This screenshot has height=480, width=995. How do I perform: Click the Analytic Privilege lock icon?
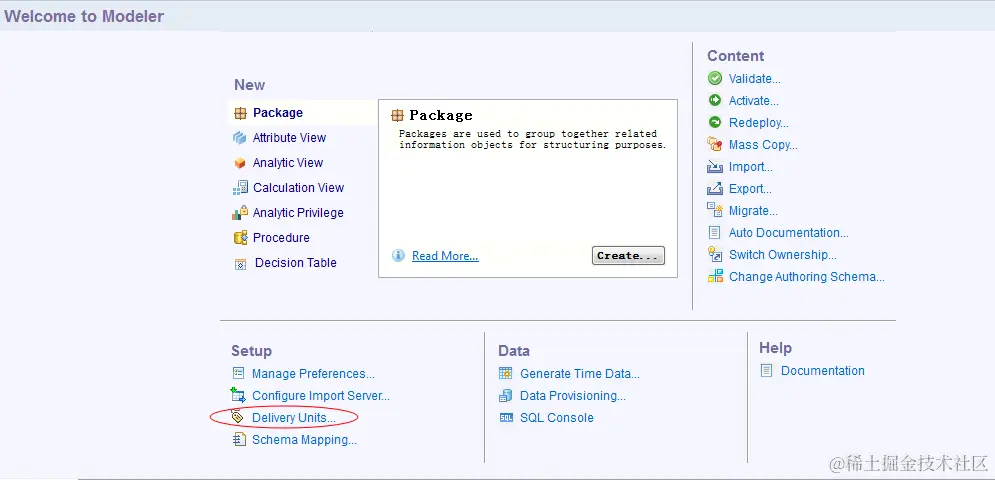pos(240,213)
